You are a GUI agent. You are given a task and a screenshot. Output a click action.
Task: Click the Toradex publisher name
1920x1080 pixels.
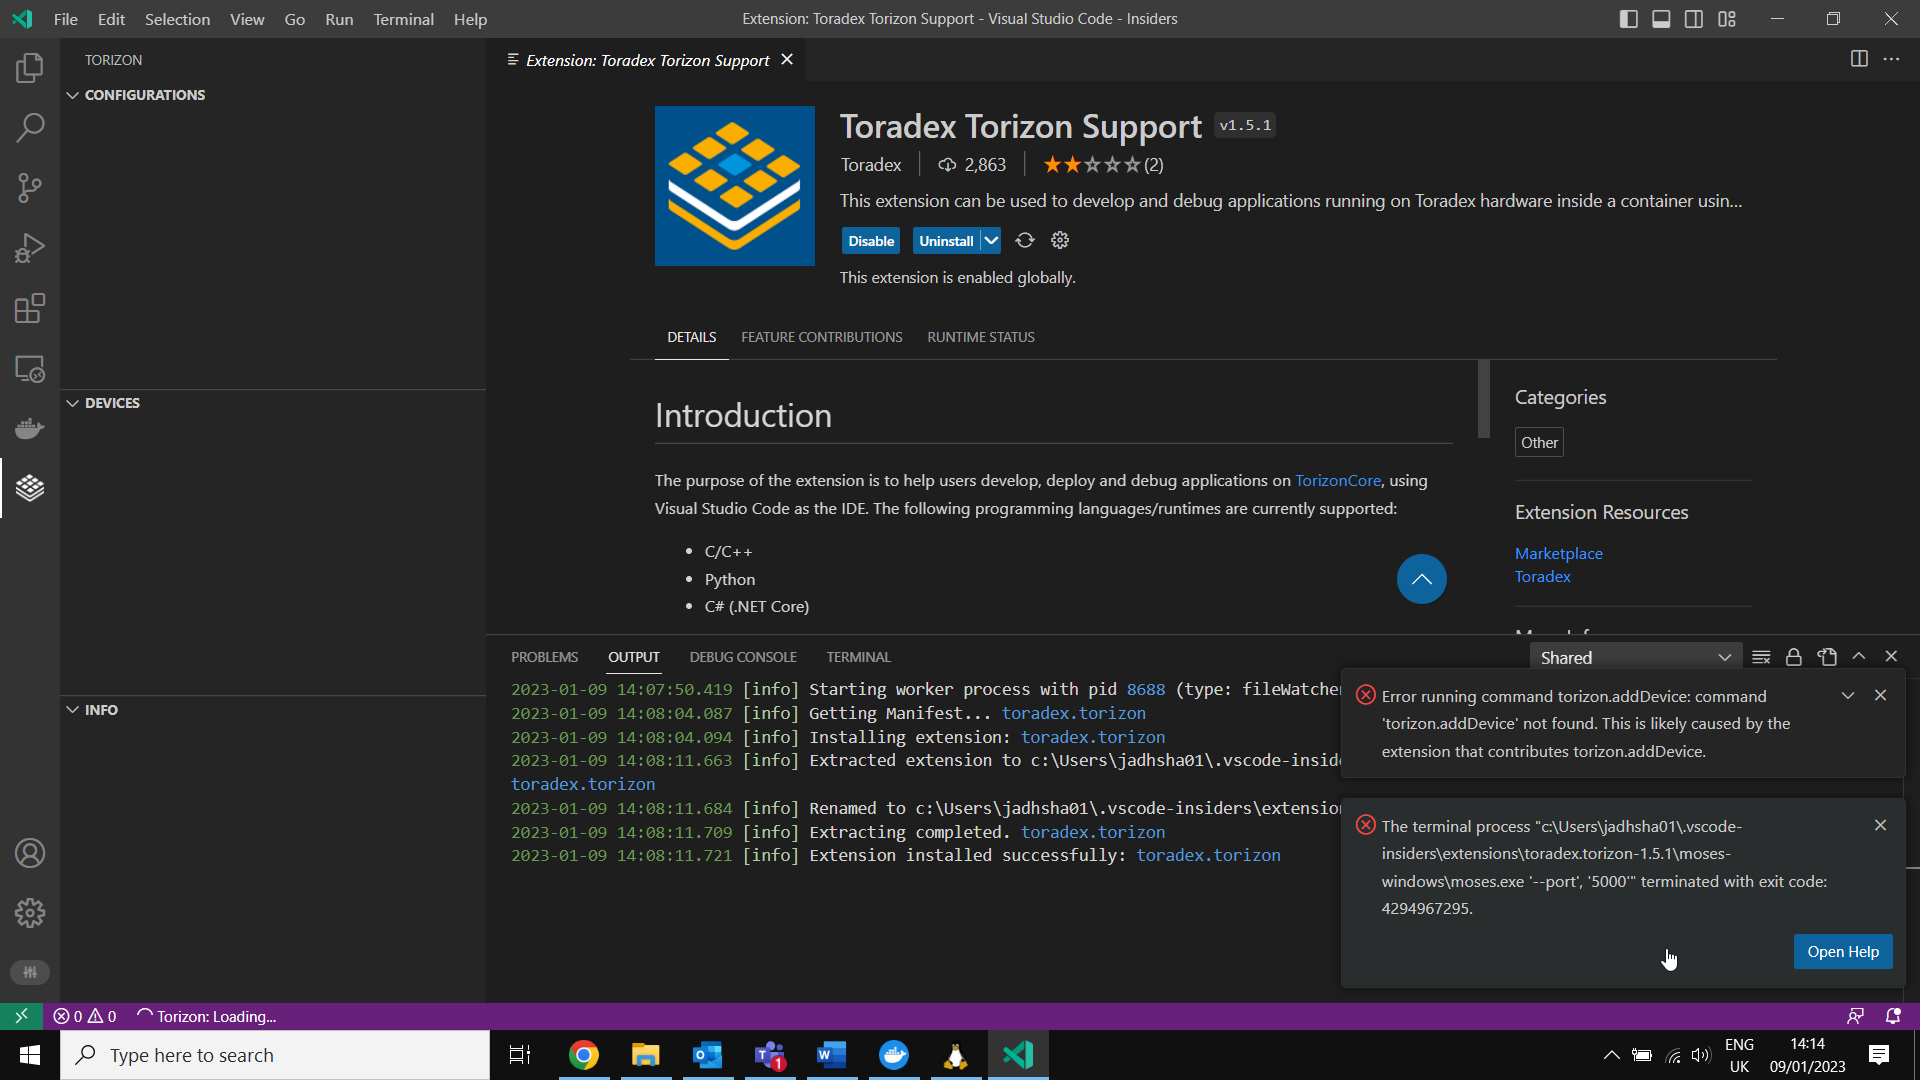(870, 165)
